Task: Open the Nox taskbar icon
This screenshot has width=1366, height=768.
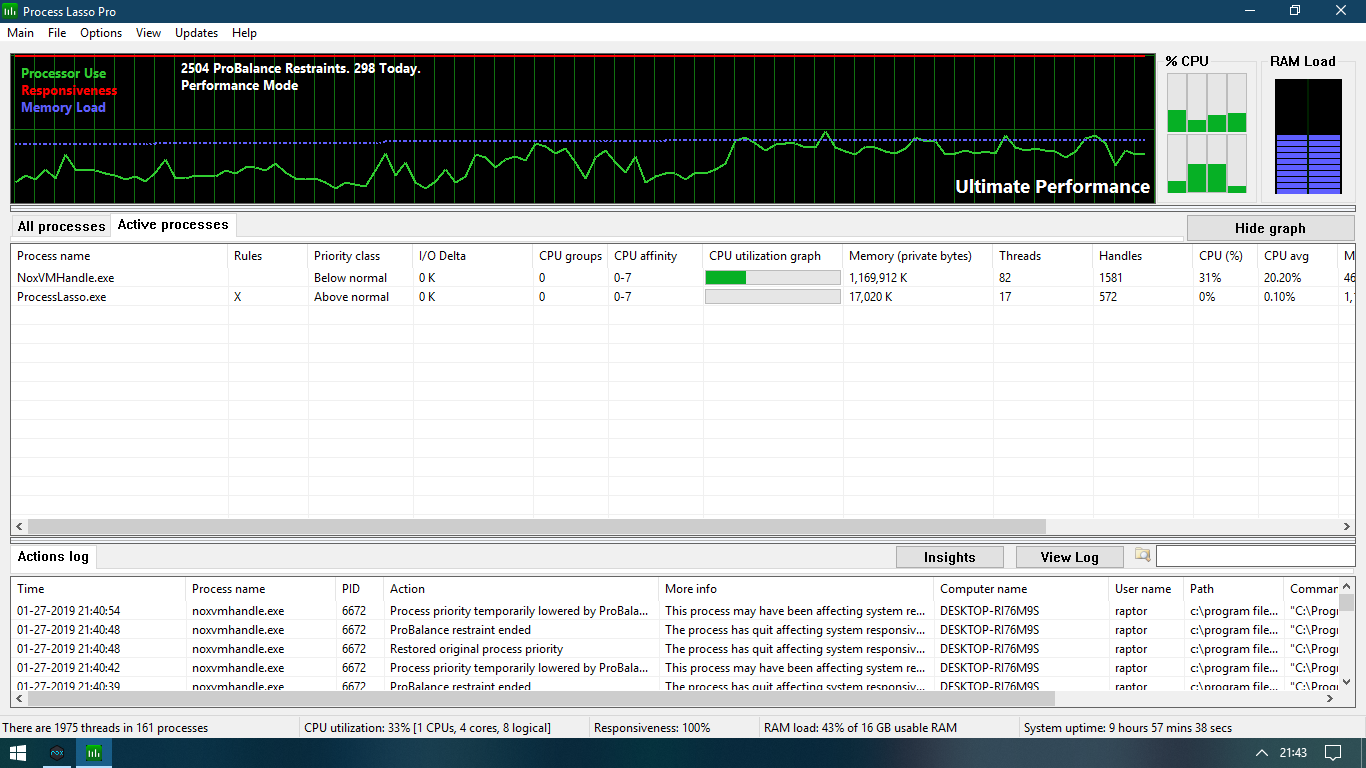Action: pyautogui.click(x=57, y=752)
